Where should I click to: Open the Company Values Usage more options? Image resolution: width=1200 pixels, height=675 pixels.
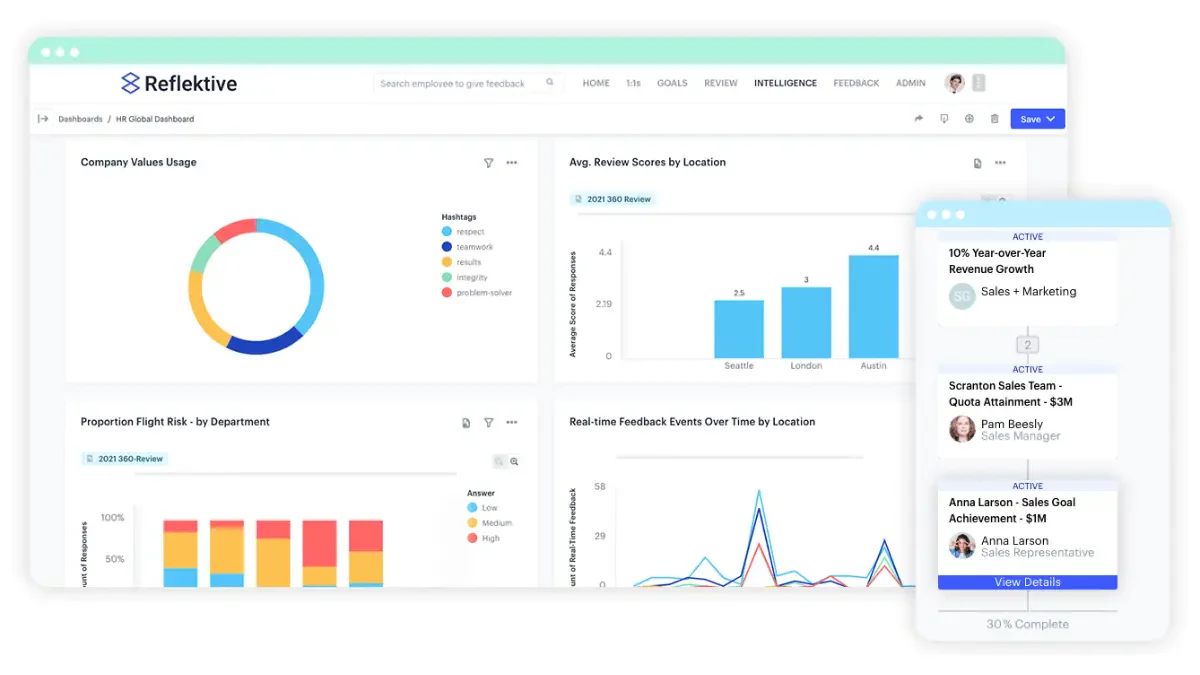pos(512,162)
